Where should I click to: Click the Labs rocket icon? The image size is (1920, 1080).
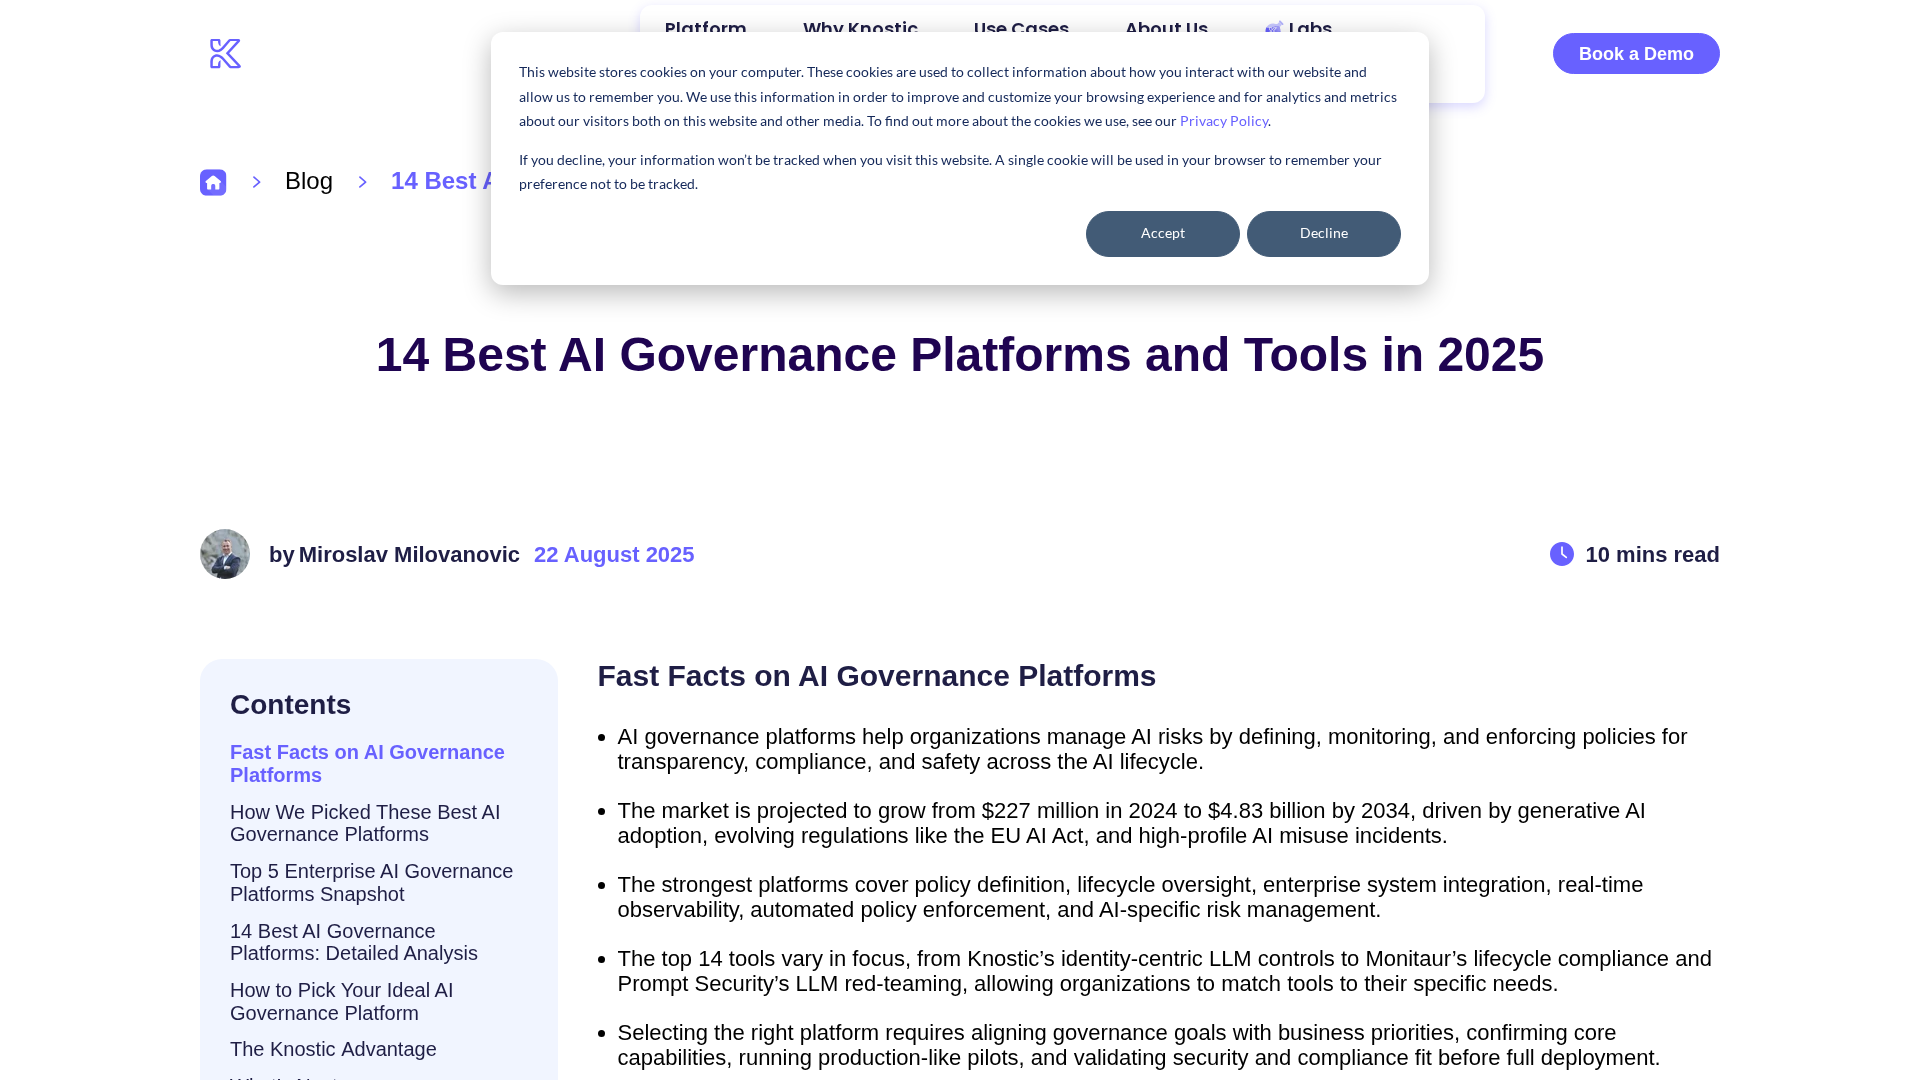coord(1273,28)
